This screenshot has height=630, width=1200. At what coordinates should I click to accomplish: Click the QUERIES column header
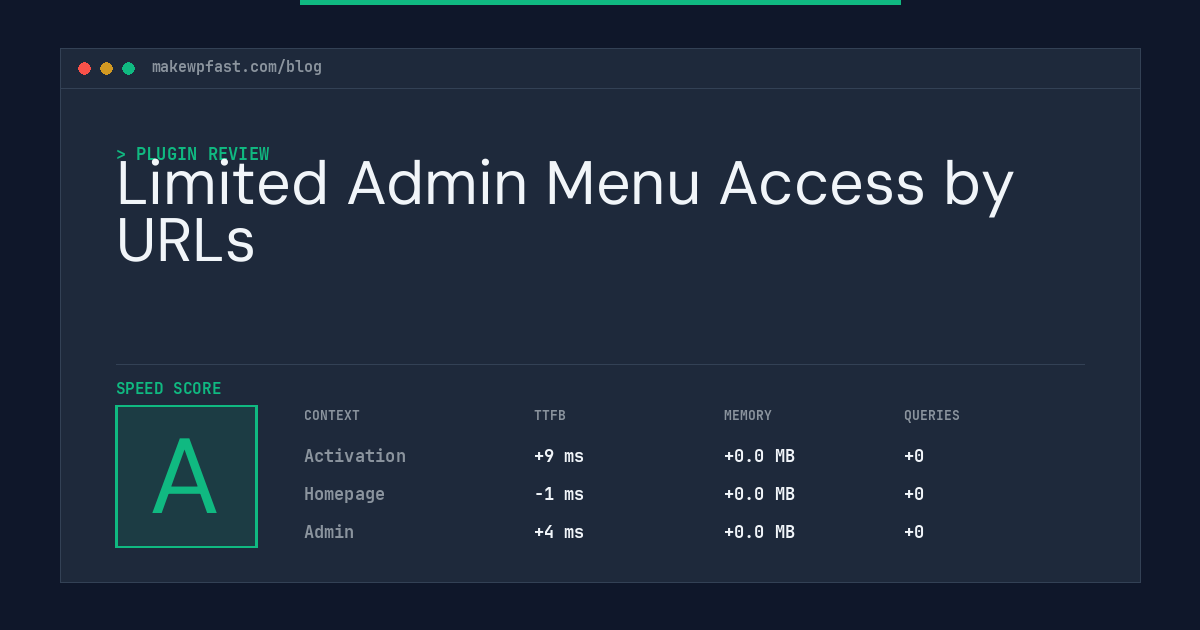pos(932,416)
